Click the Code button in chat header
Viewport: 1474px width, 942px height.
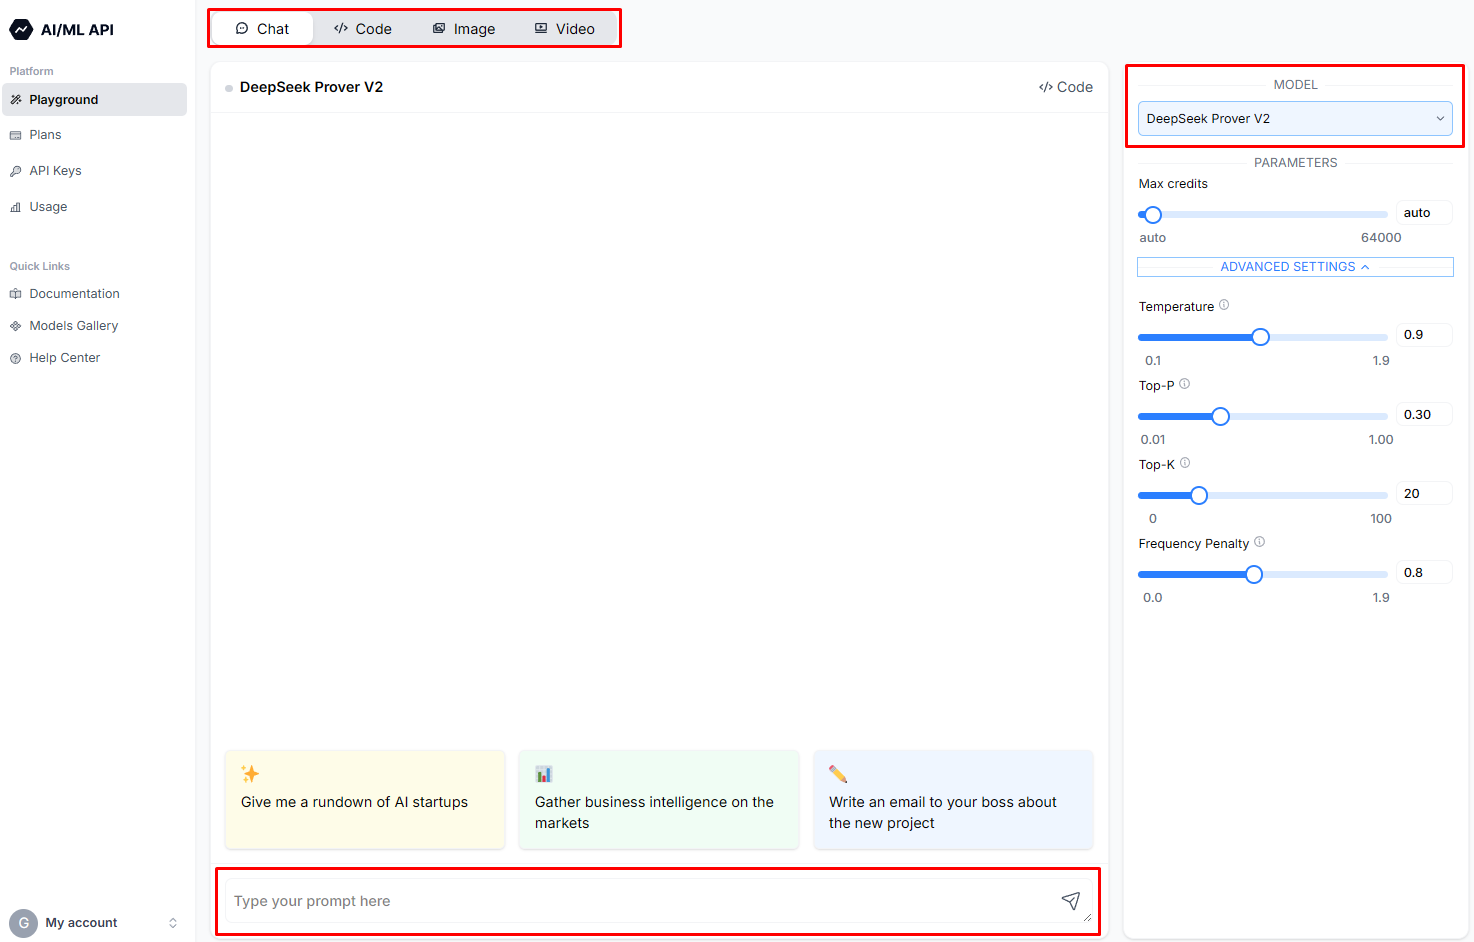point(1066,87)
